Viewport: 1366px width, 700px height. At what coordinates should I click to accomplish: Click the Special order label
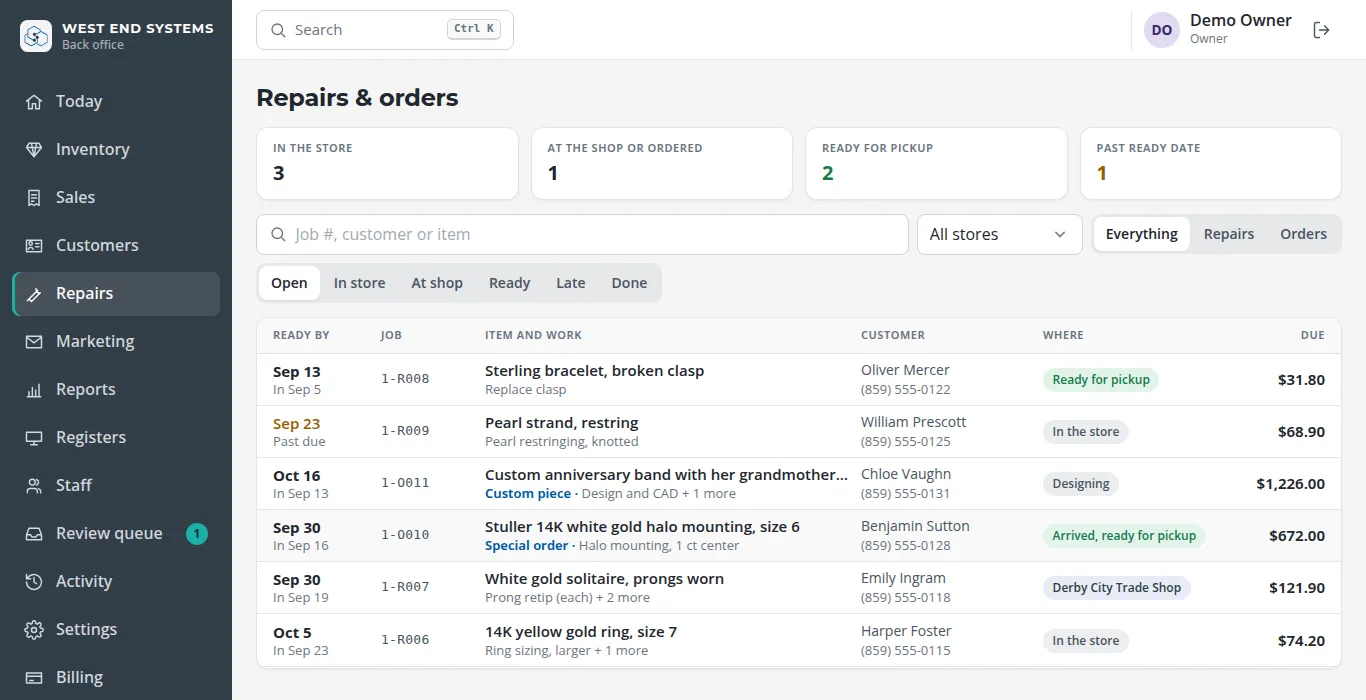(526, 546)
